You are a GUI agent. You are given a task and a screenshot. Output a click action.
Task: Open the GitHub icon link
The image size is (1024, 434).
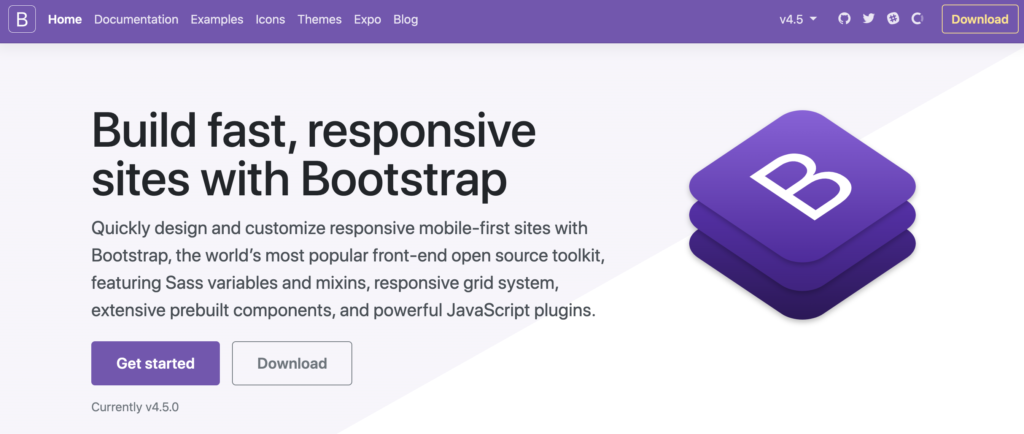tap(844, 19)
